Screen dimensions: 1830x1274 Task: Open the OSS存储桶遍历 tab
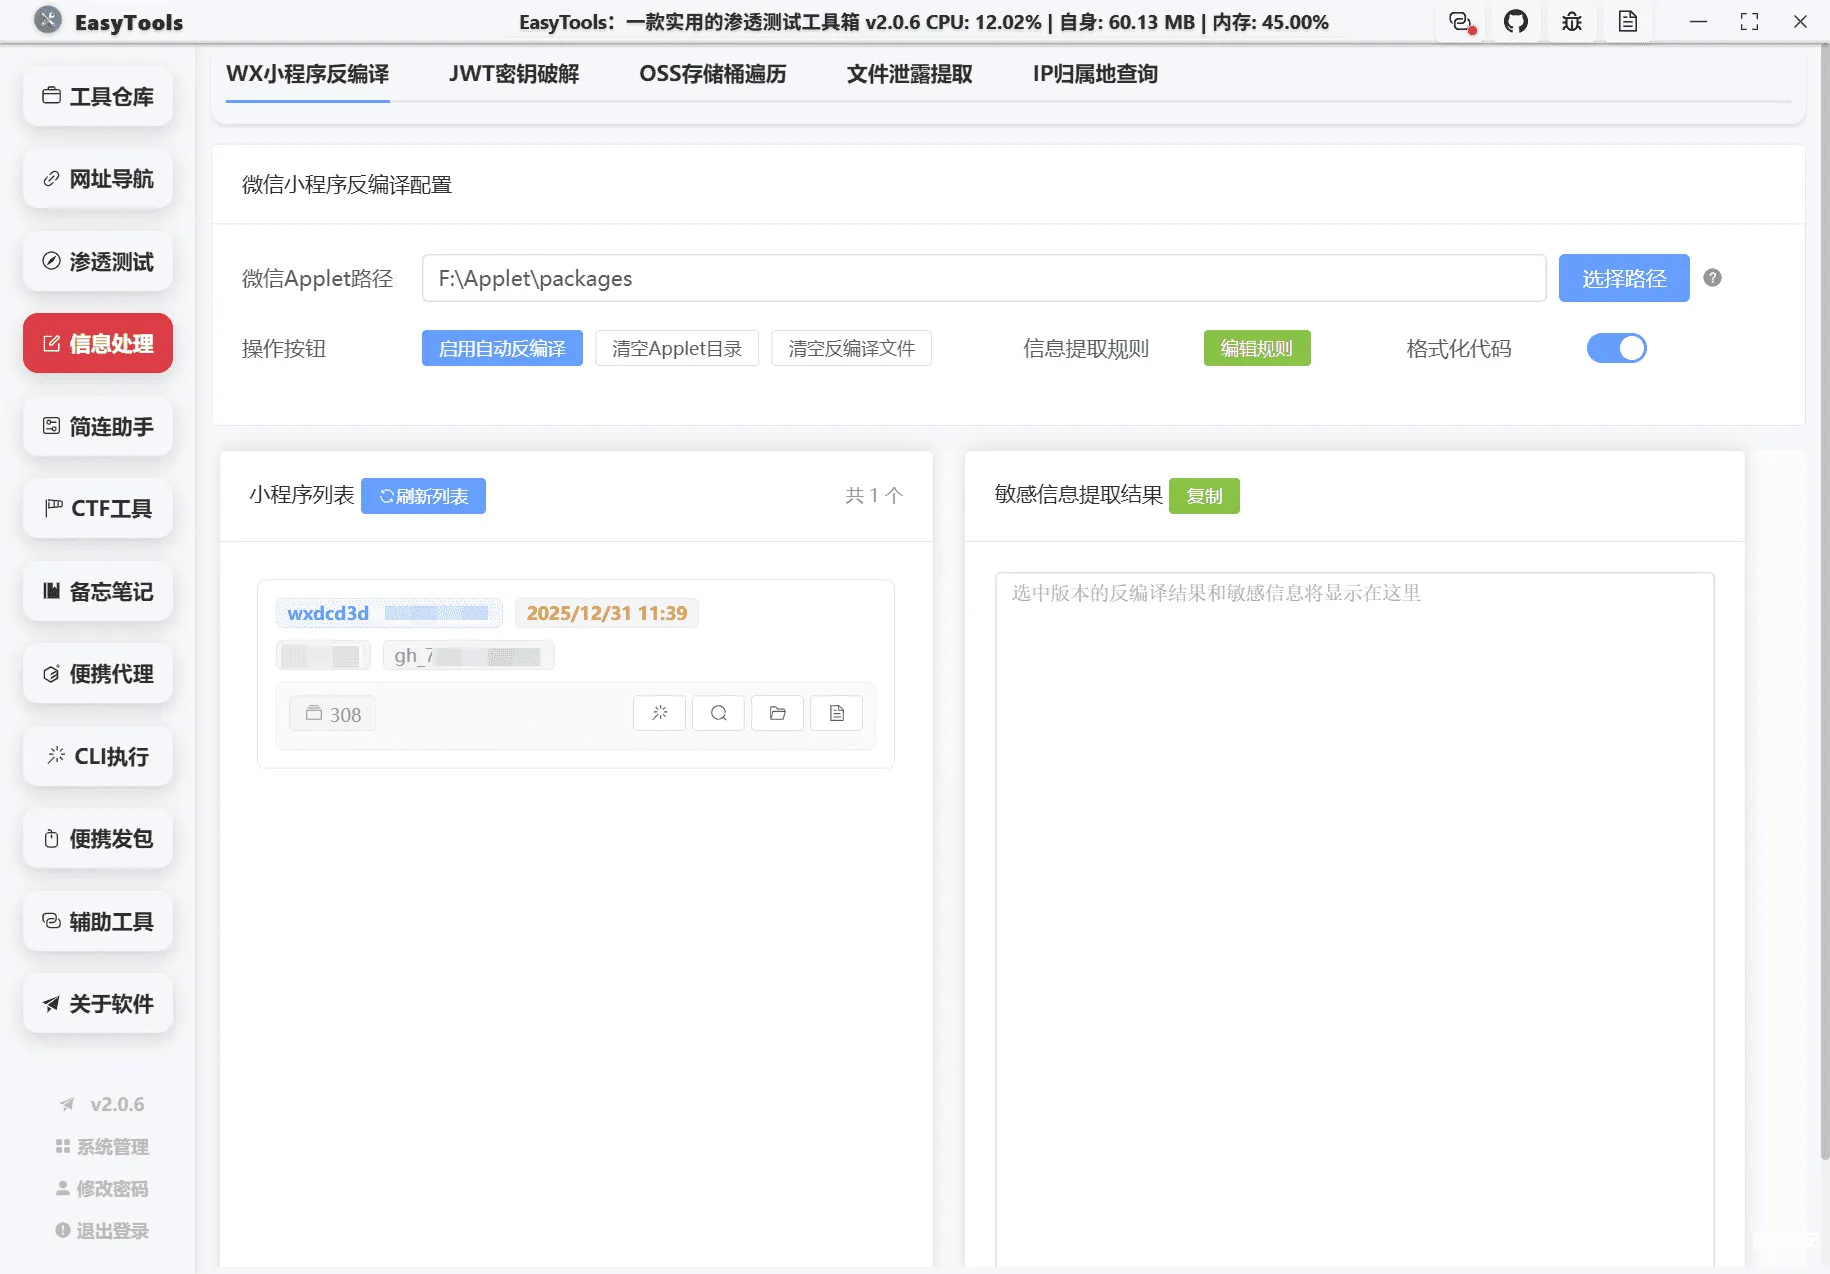pyautogui.click(x=712, y=73)
